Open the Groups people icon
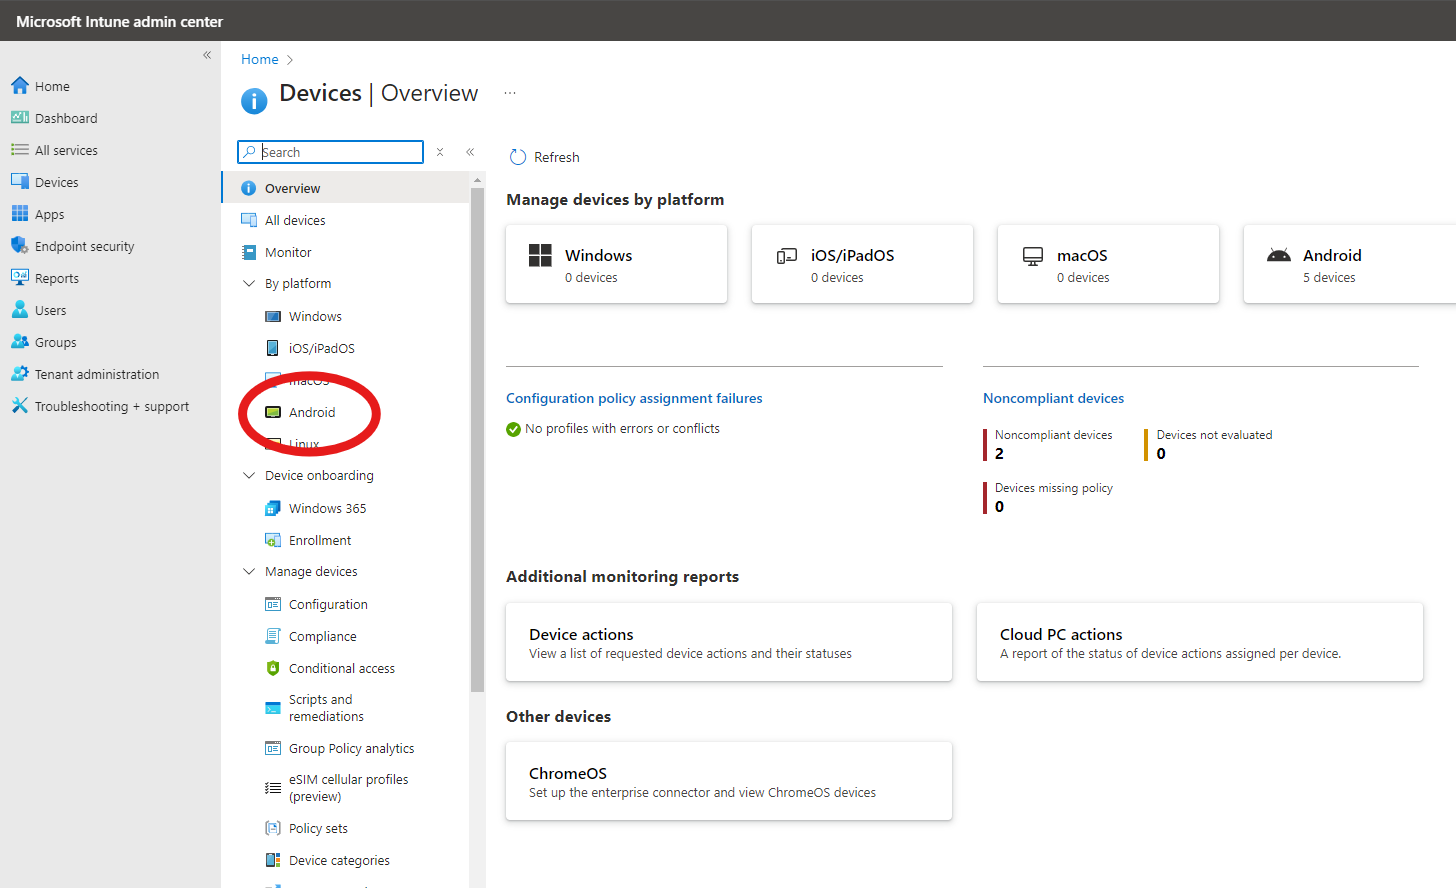This screenshot has width=1456, height=888. point(20,342)
